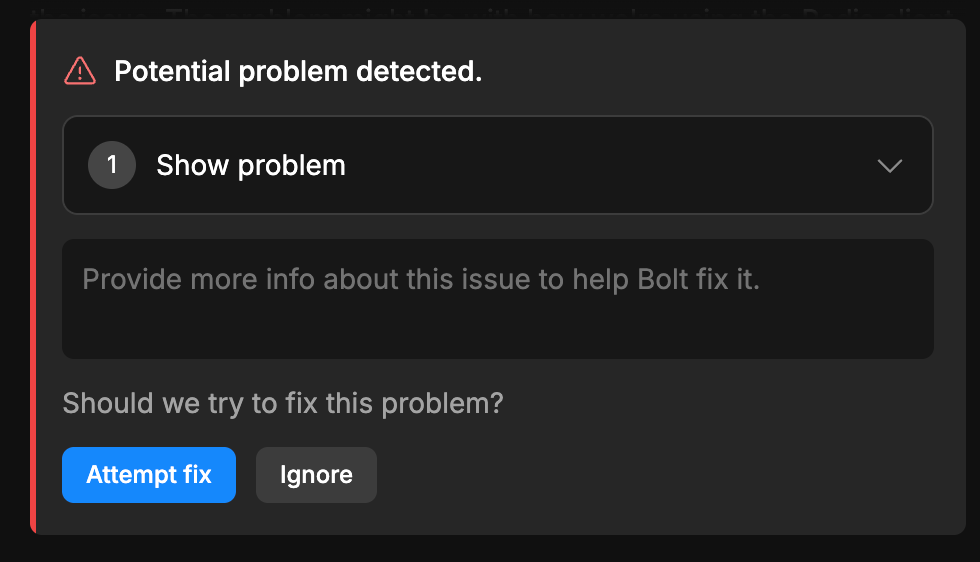Click empty space right of Ignore button
Viewport: 980px width, 562px height.
click(x=650, y=475)
